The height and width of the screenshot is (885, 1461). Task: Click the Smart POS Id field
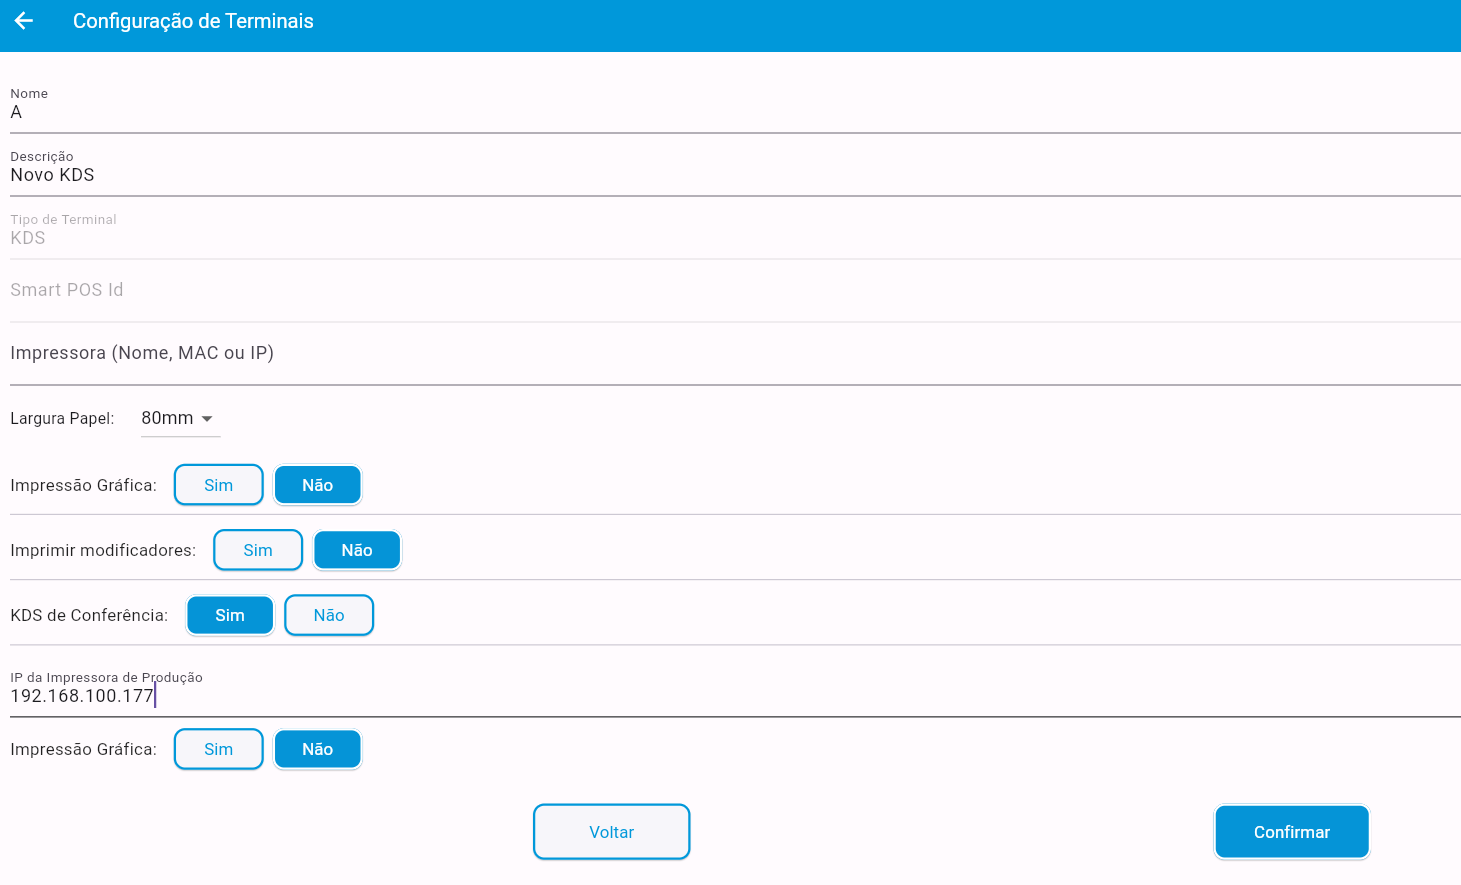tap(730, 290)
